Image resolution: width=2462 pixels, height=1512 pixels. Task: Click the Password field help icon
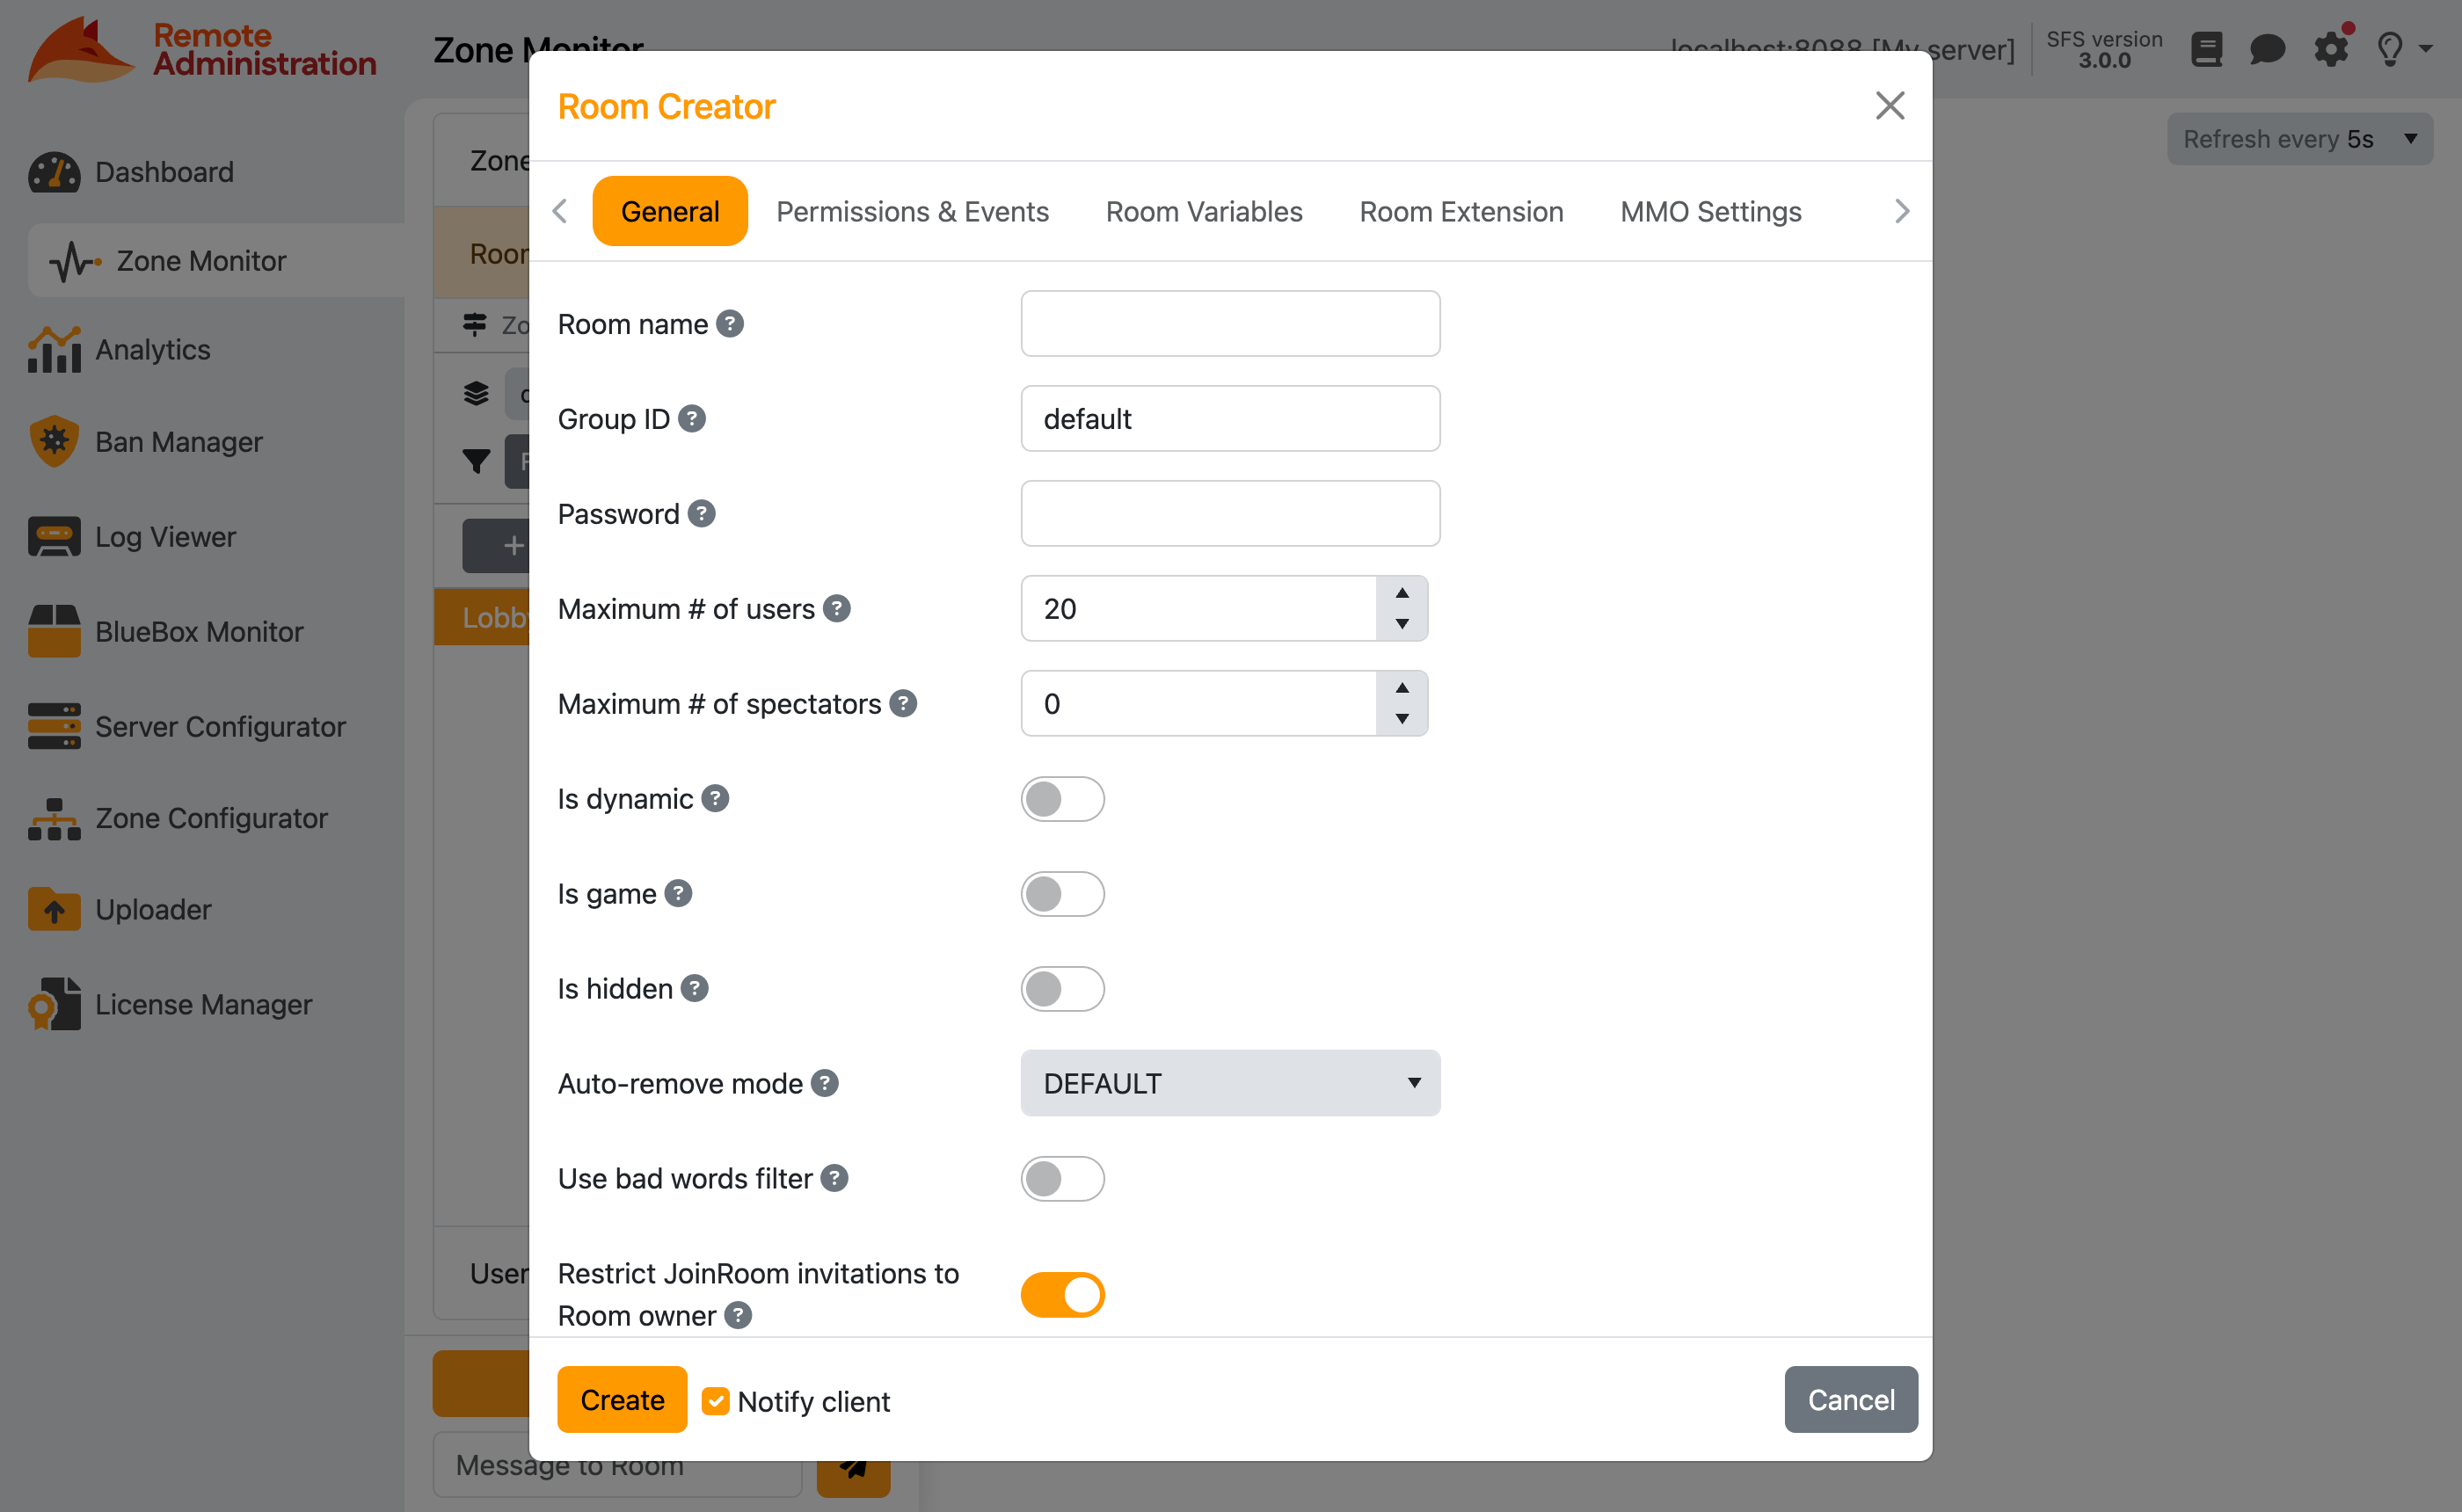[702, 513]
